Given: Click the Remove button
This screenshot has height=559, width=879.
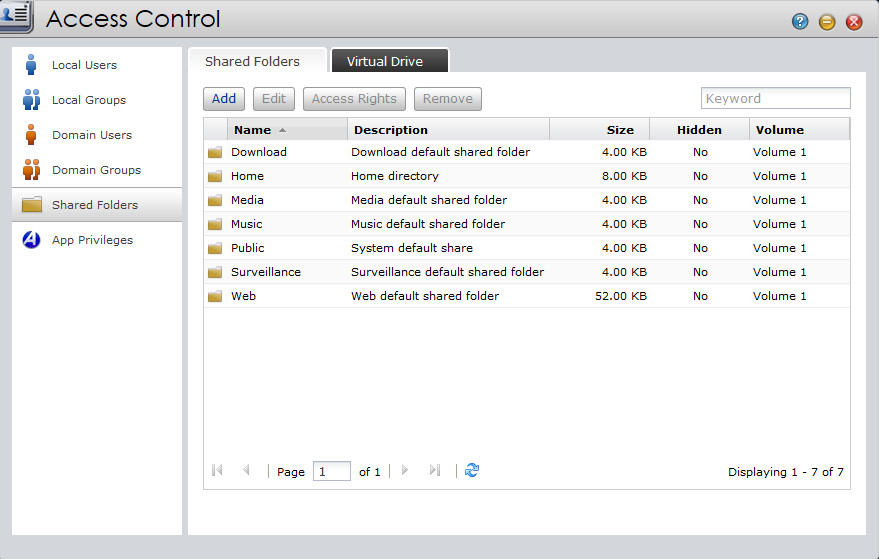Looking at the screenshot, I should 447,99.
